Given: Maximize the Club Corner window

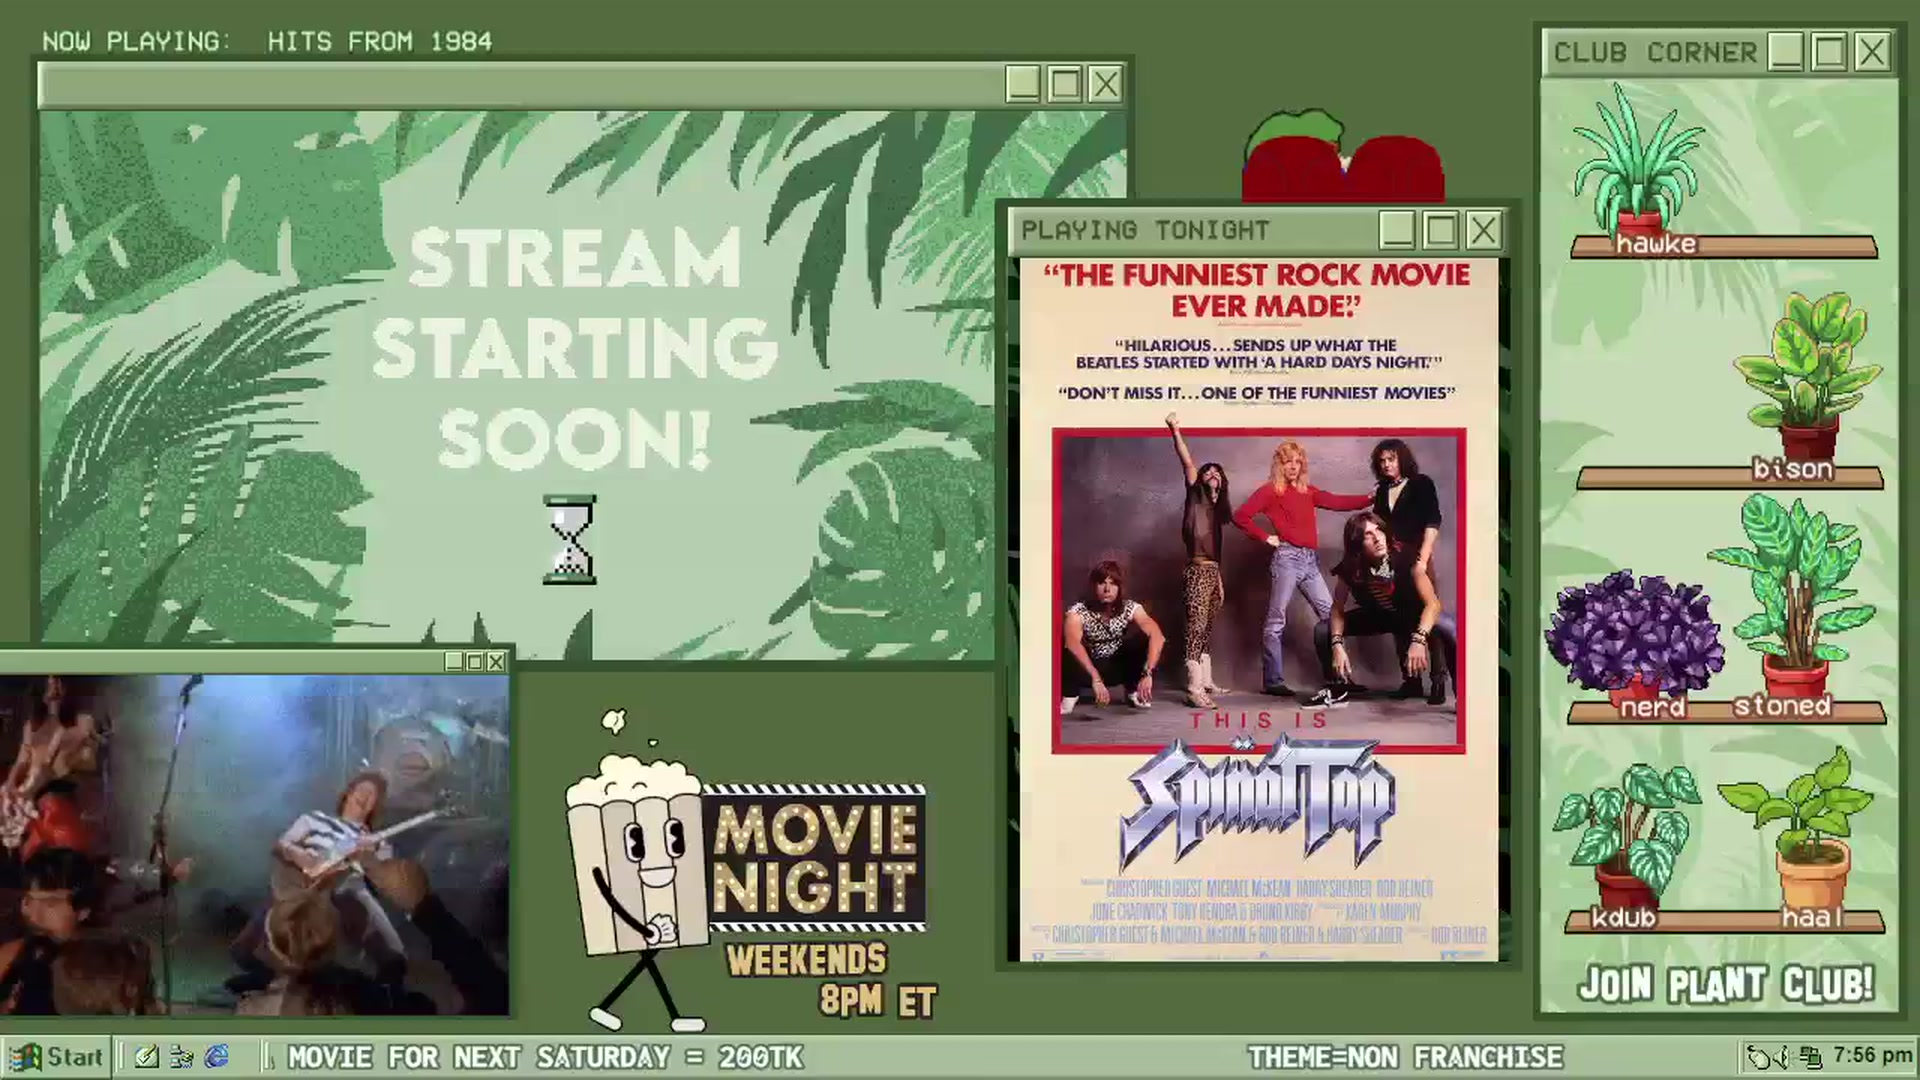Looking at the screenshot, I should pos(1829,52).
